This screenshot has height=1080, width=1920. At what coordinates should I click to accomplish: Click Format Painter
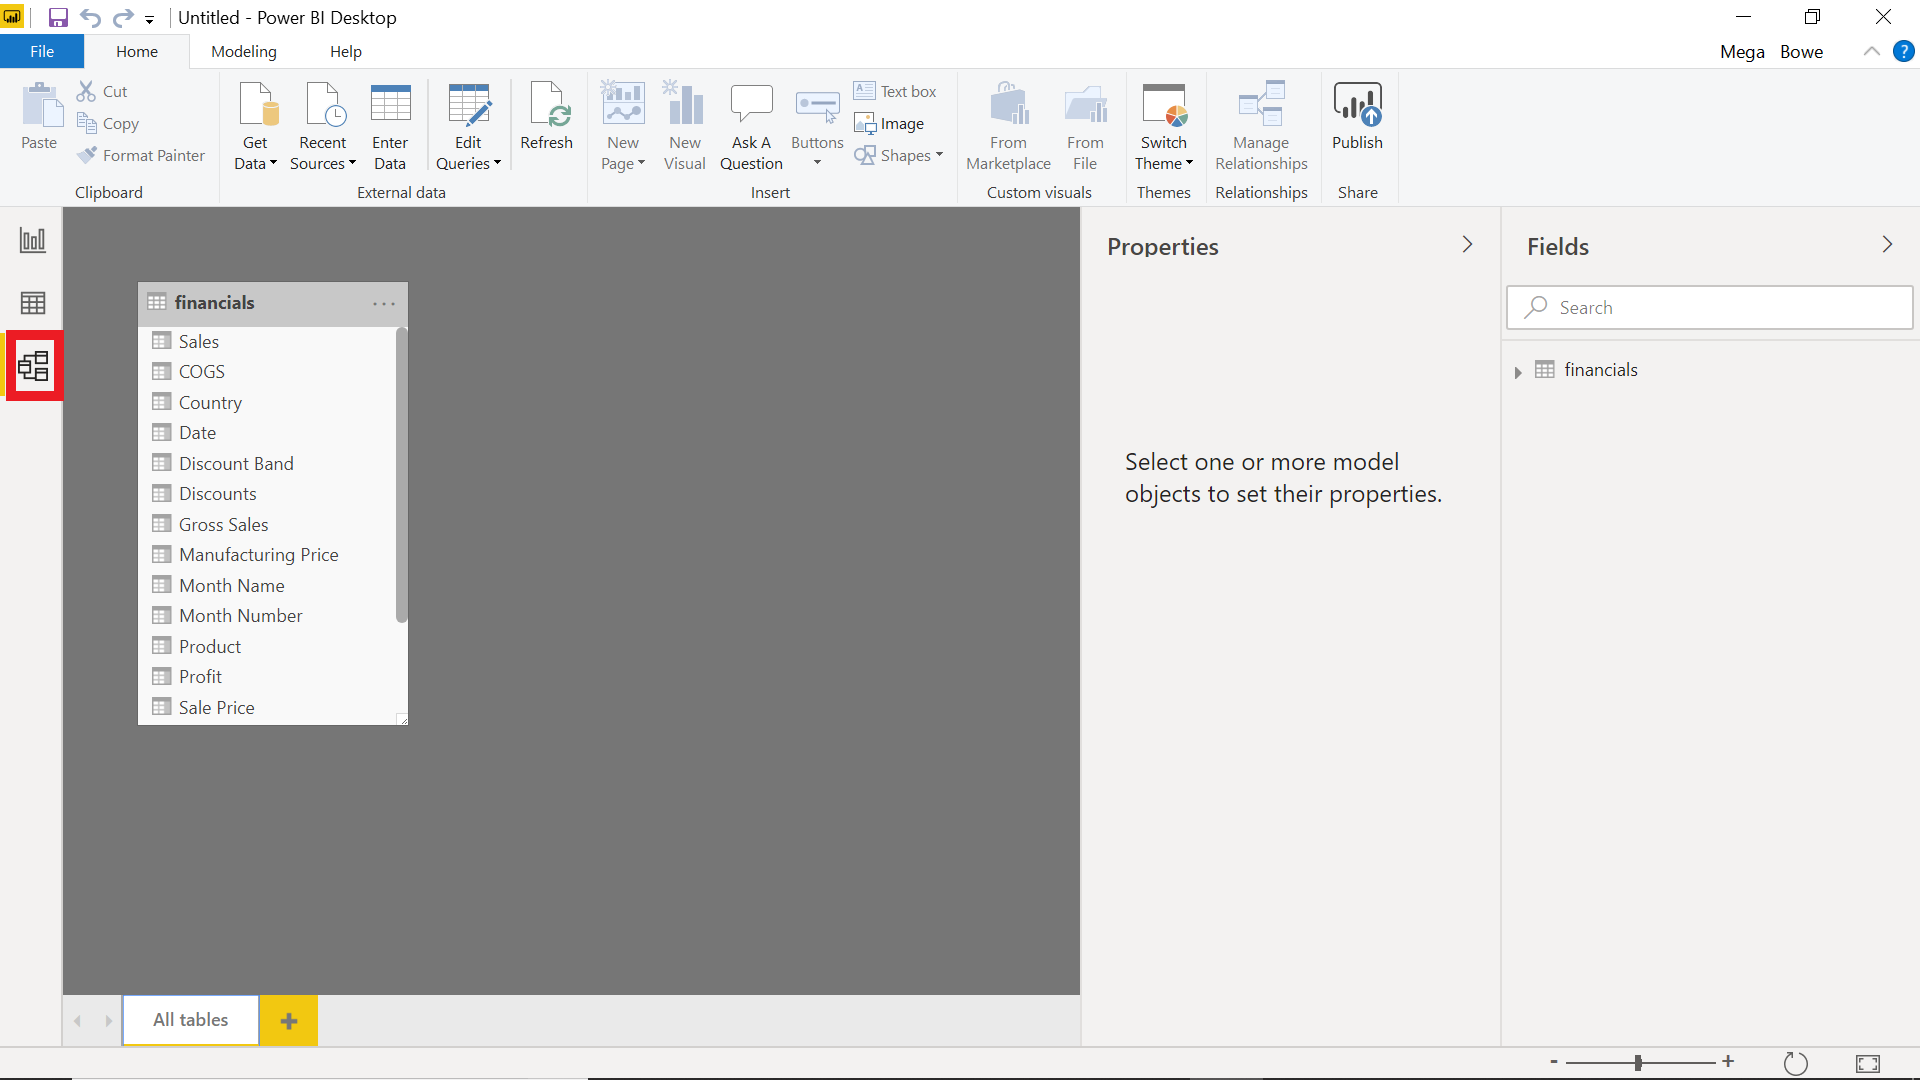click(141, 155)
